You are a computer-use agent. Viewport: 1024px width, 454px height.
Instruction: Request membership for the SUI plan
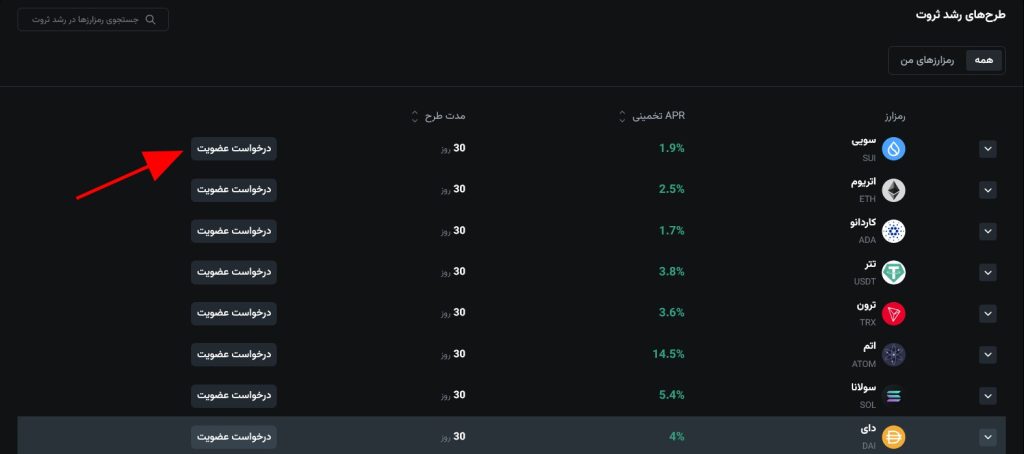pos(233,148)
